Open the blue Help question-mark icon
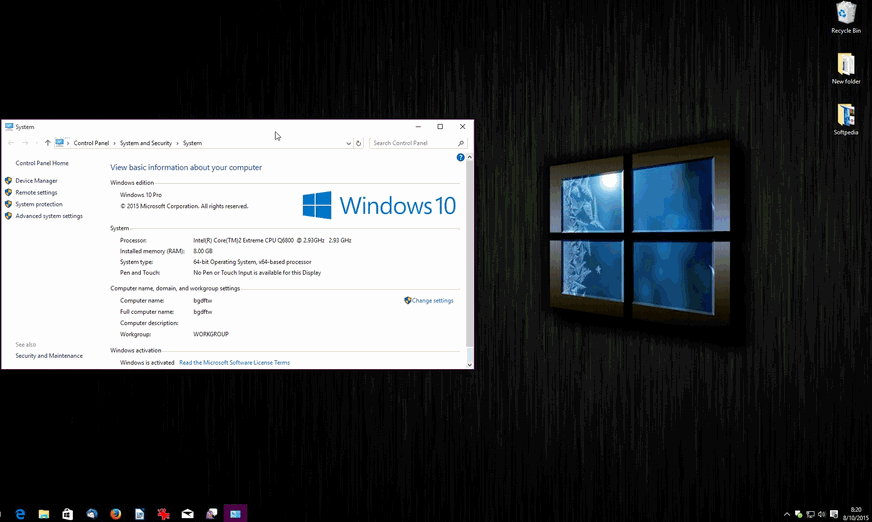The width and height of the screenshot is (872, 522). (x=460, y=157)
